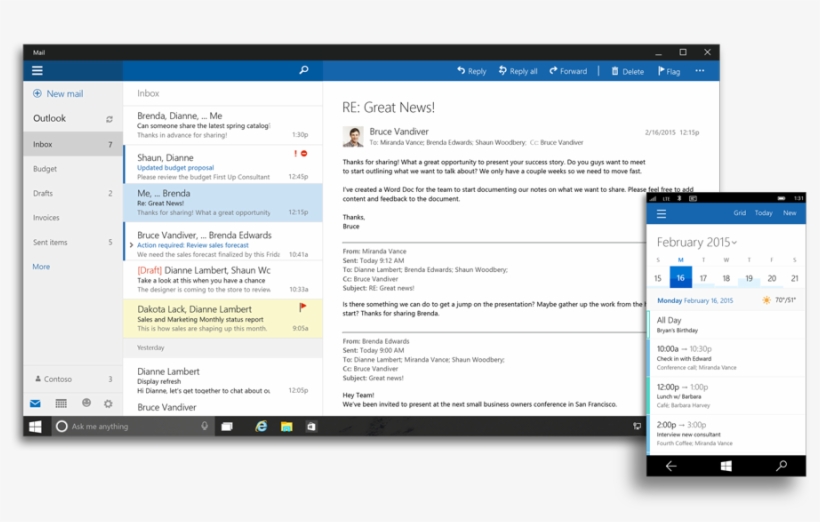Screen dimensions: 820x522
Task: Open the All Day Bryan's Birthday event
Action: pyautogui.click(x=726, y=325)
